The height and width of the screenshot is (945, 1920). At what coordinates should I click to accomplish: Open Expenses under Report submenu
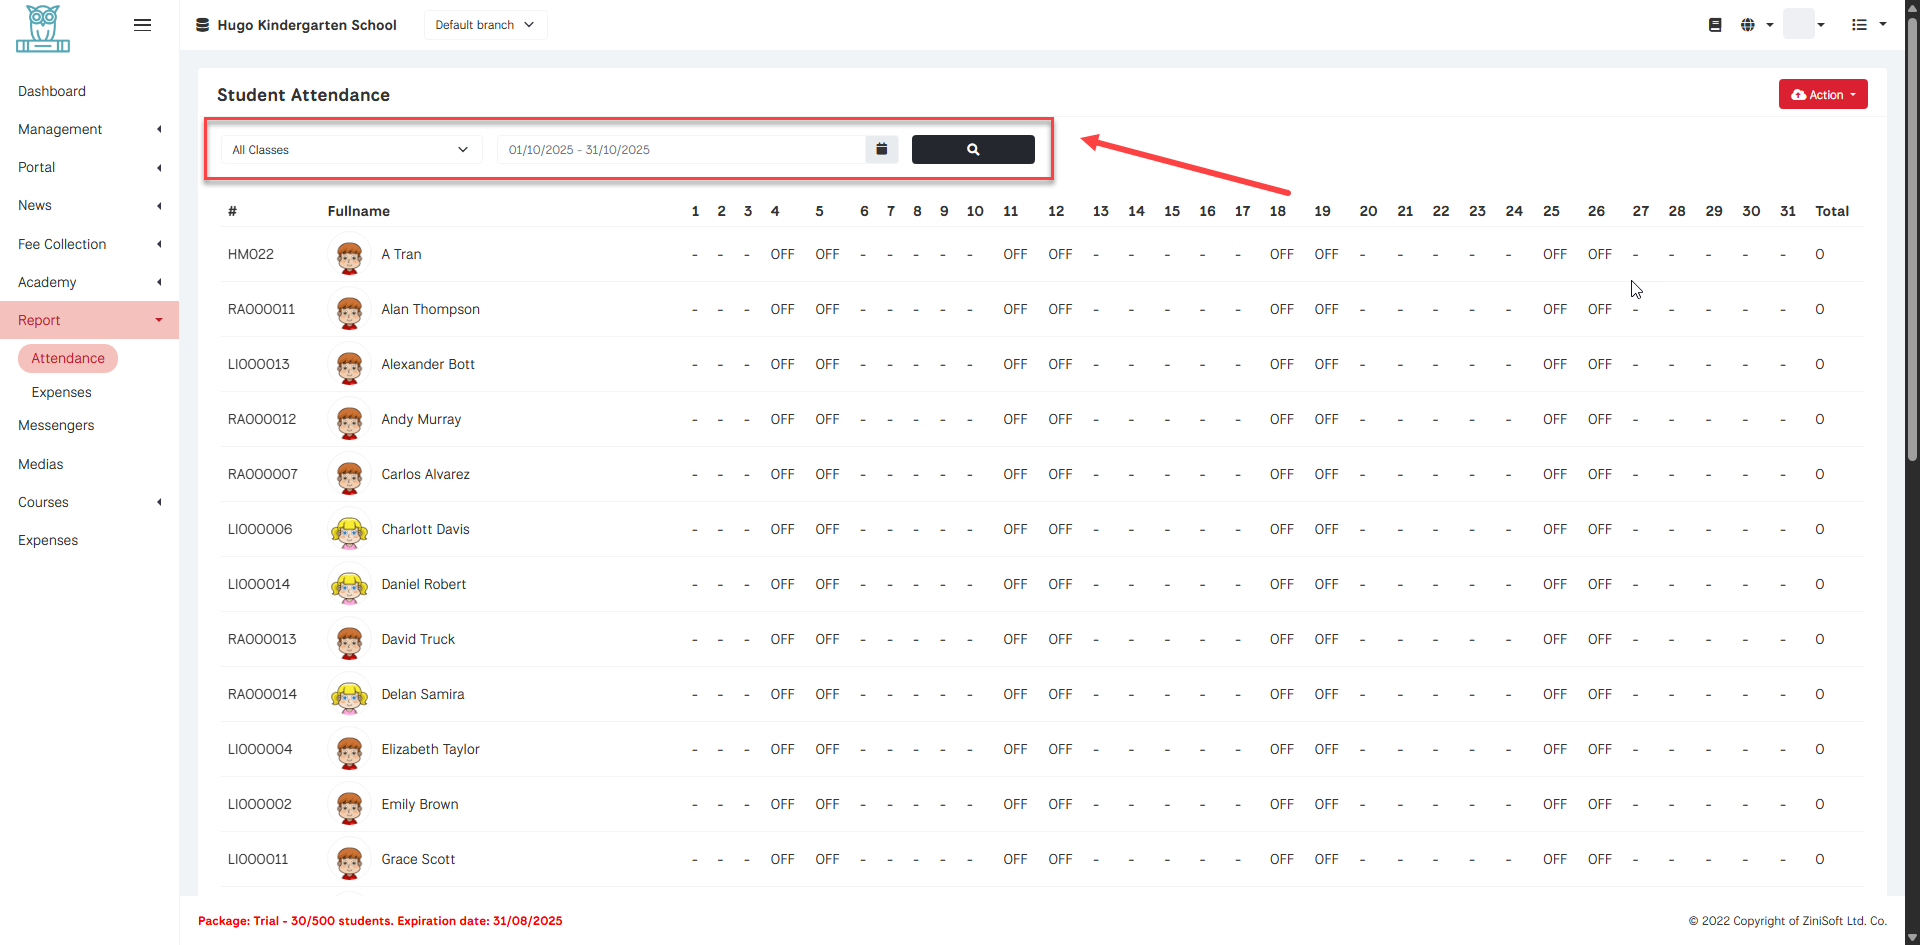pyautogui.click(x=62, y=392)
